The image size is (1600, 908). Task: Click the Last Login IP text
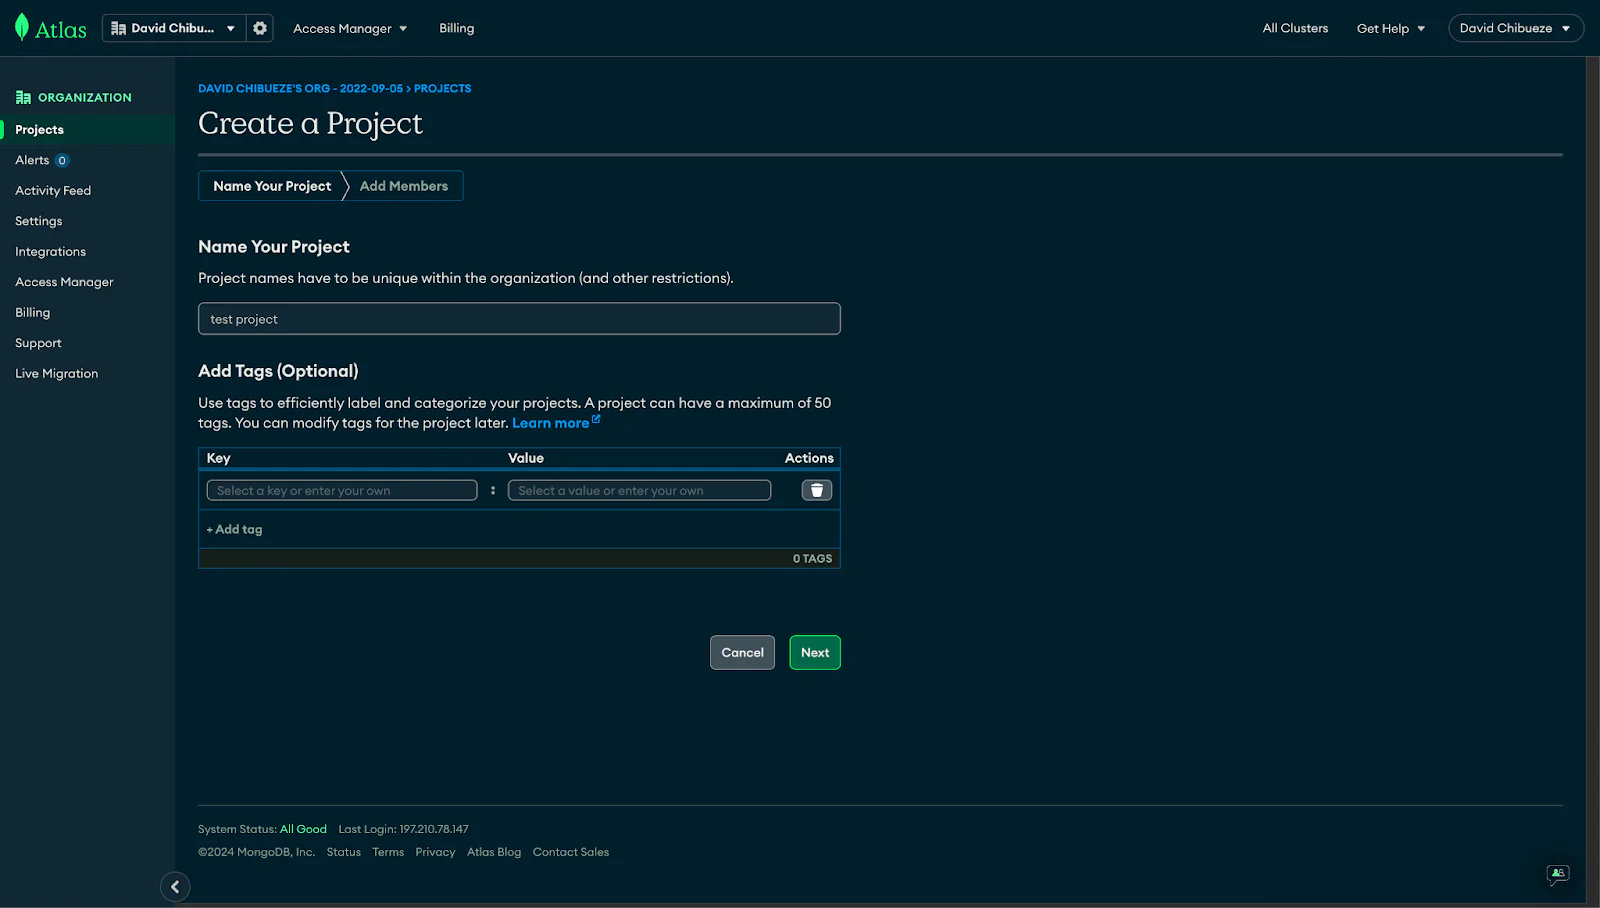coord(403,829)
